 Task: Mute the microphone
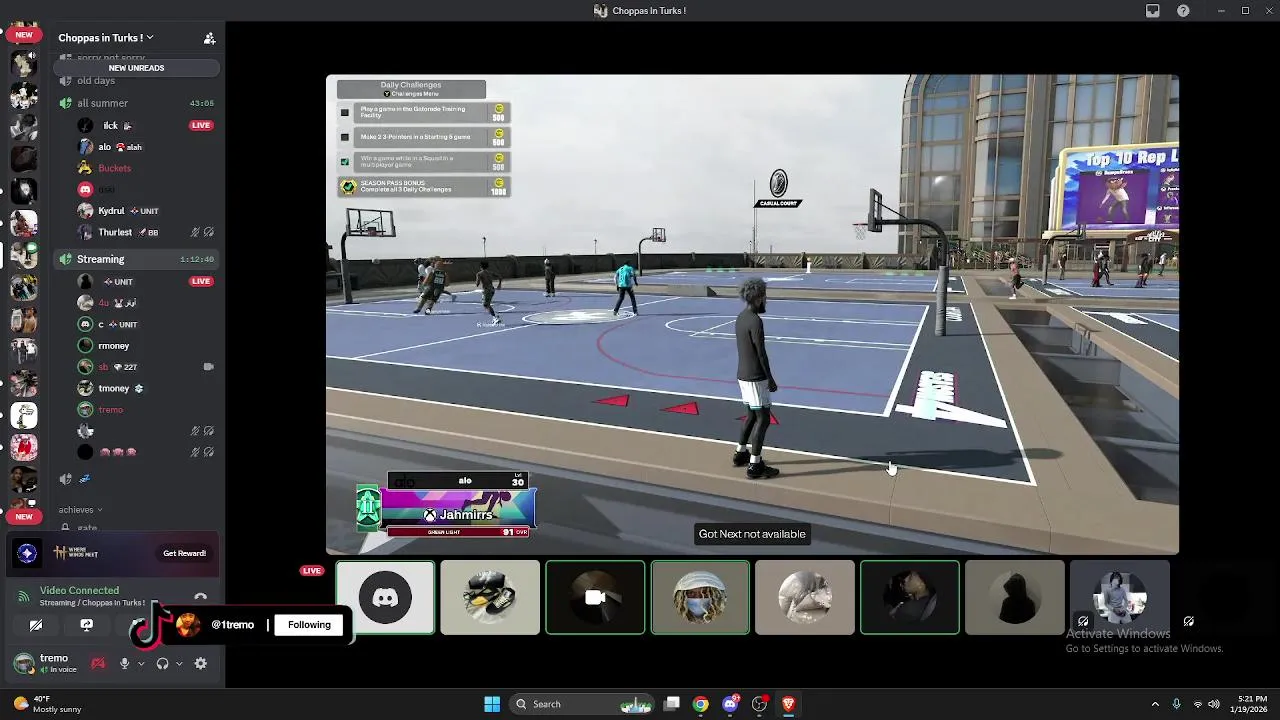125,663
